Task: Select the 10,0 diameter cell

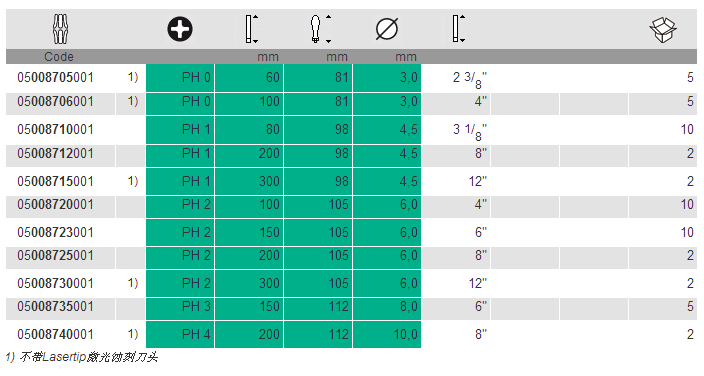Action: [387, 334]
